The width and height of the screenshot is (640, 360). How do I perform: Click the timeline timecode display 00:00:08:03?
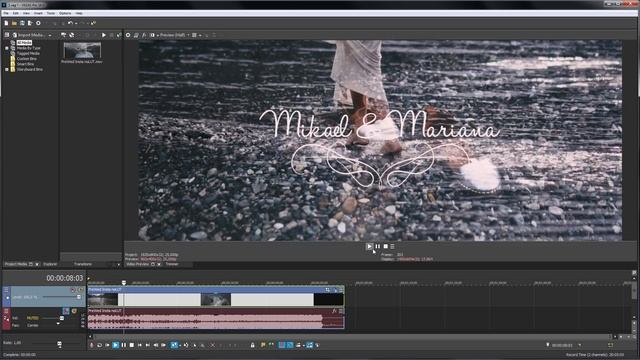coord(64,278)
